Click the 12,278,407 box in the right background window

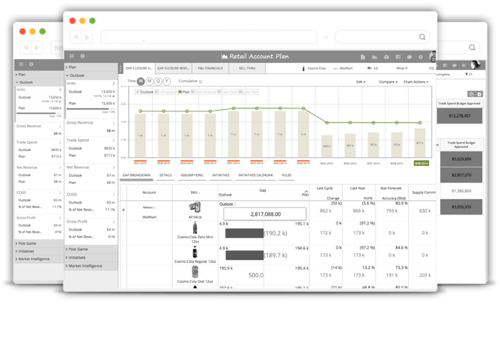459,116
